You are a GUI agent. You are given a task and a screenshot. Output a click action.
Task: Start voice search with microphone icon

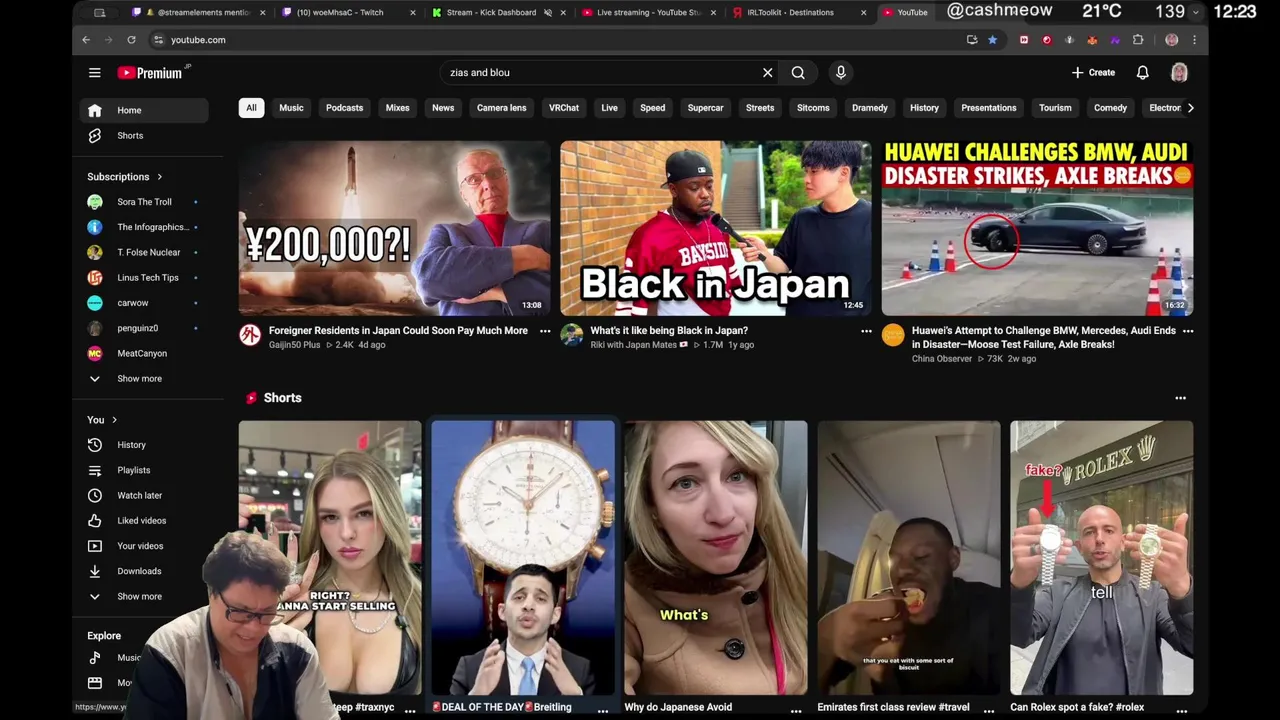840,72
